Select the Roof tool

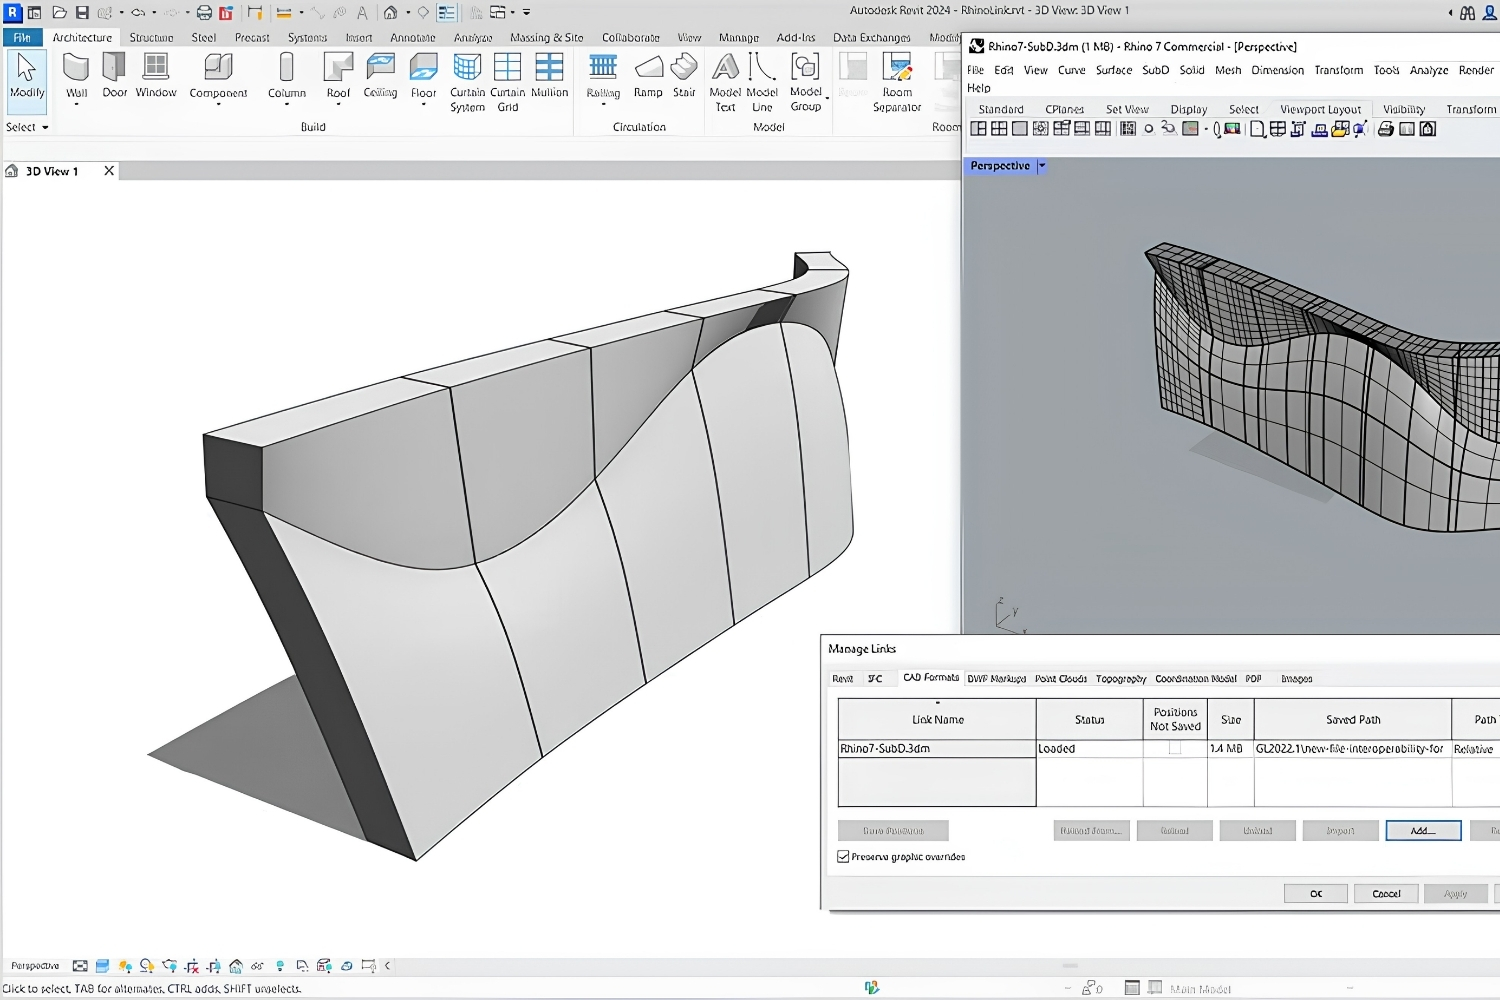(338, 74)
